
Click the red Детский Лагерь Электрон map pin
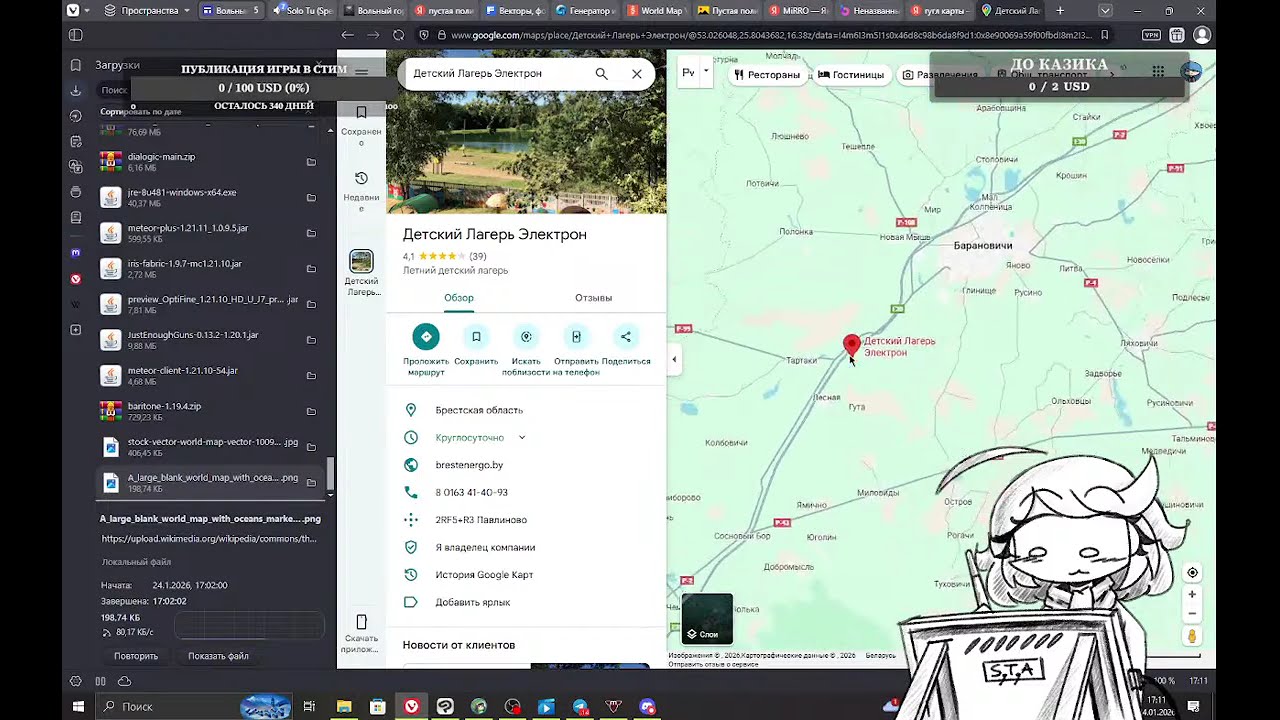(851, 346)
